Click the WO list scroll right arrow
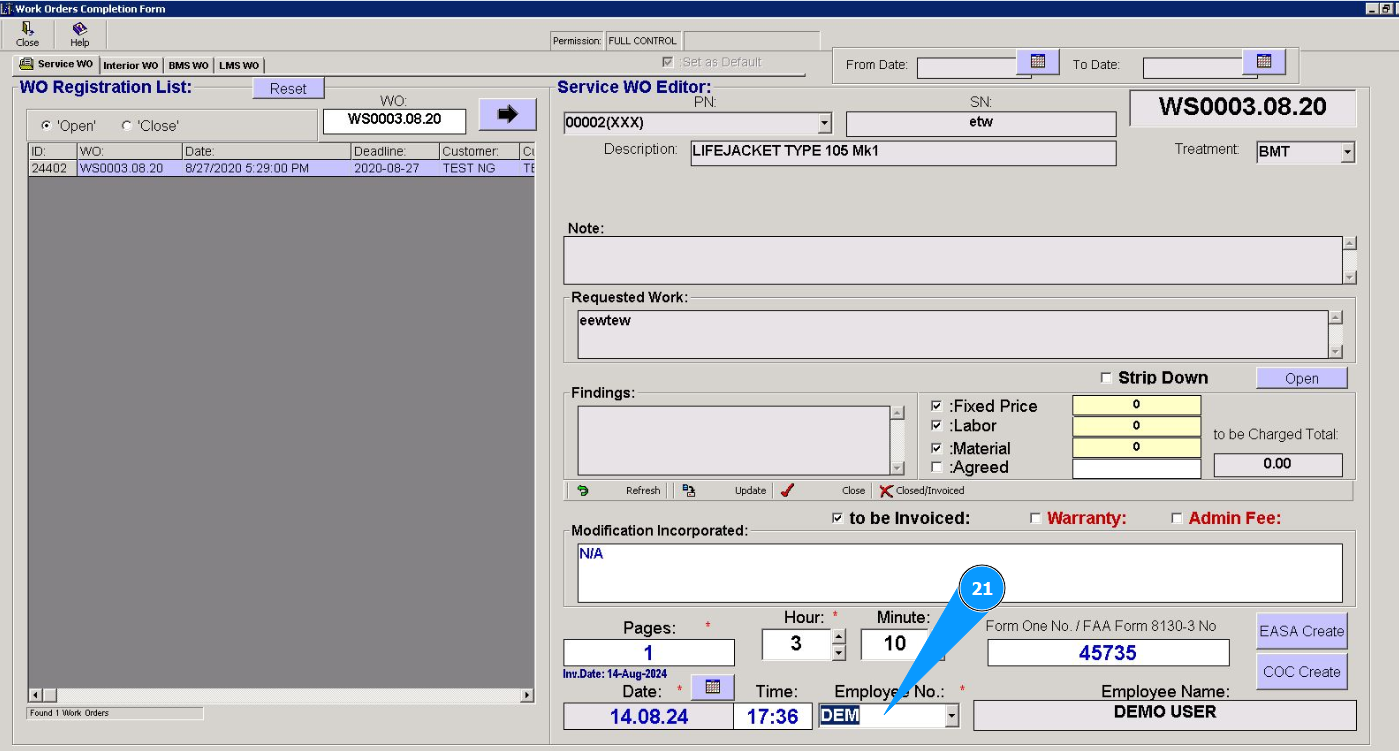The width and height of the screenshot is (1399, 751). coord(528,695)
